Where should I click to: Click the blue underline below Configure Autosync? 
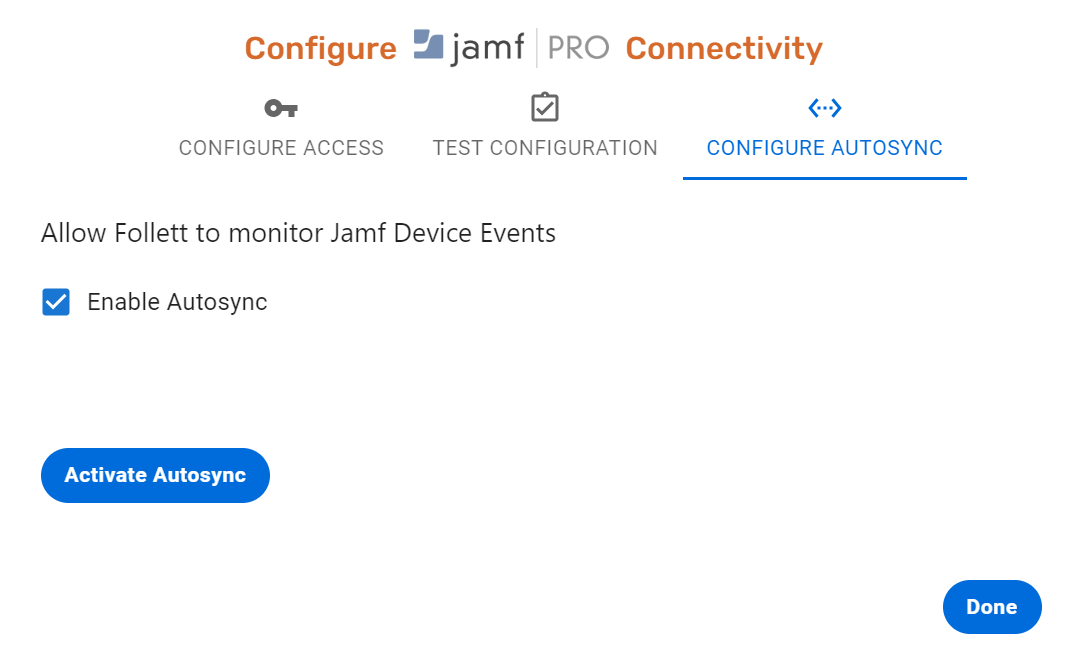[824, 178]
